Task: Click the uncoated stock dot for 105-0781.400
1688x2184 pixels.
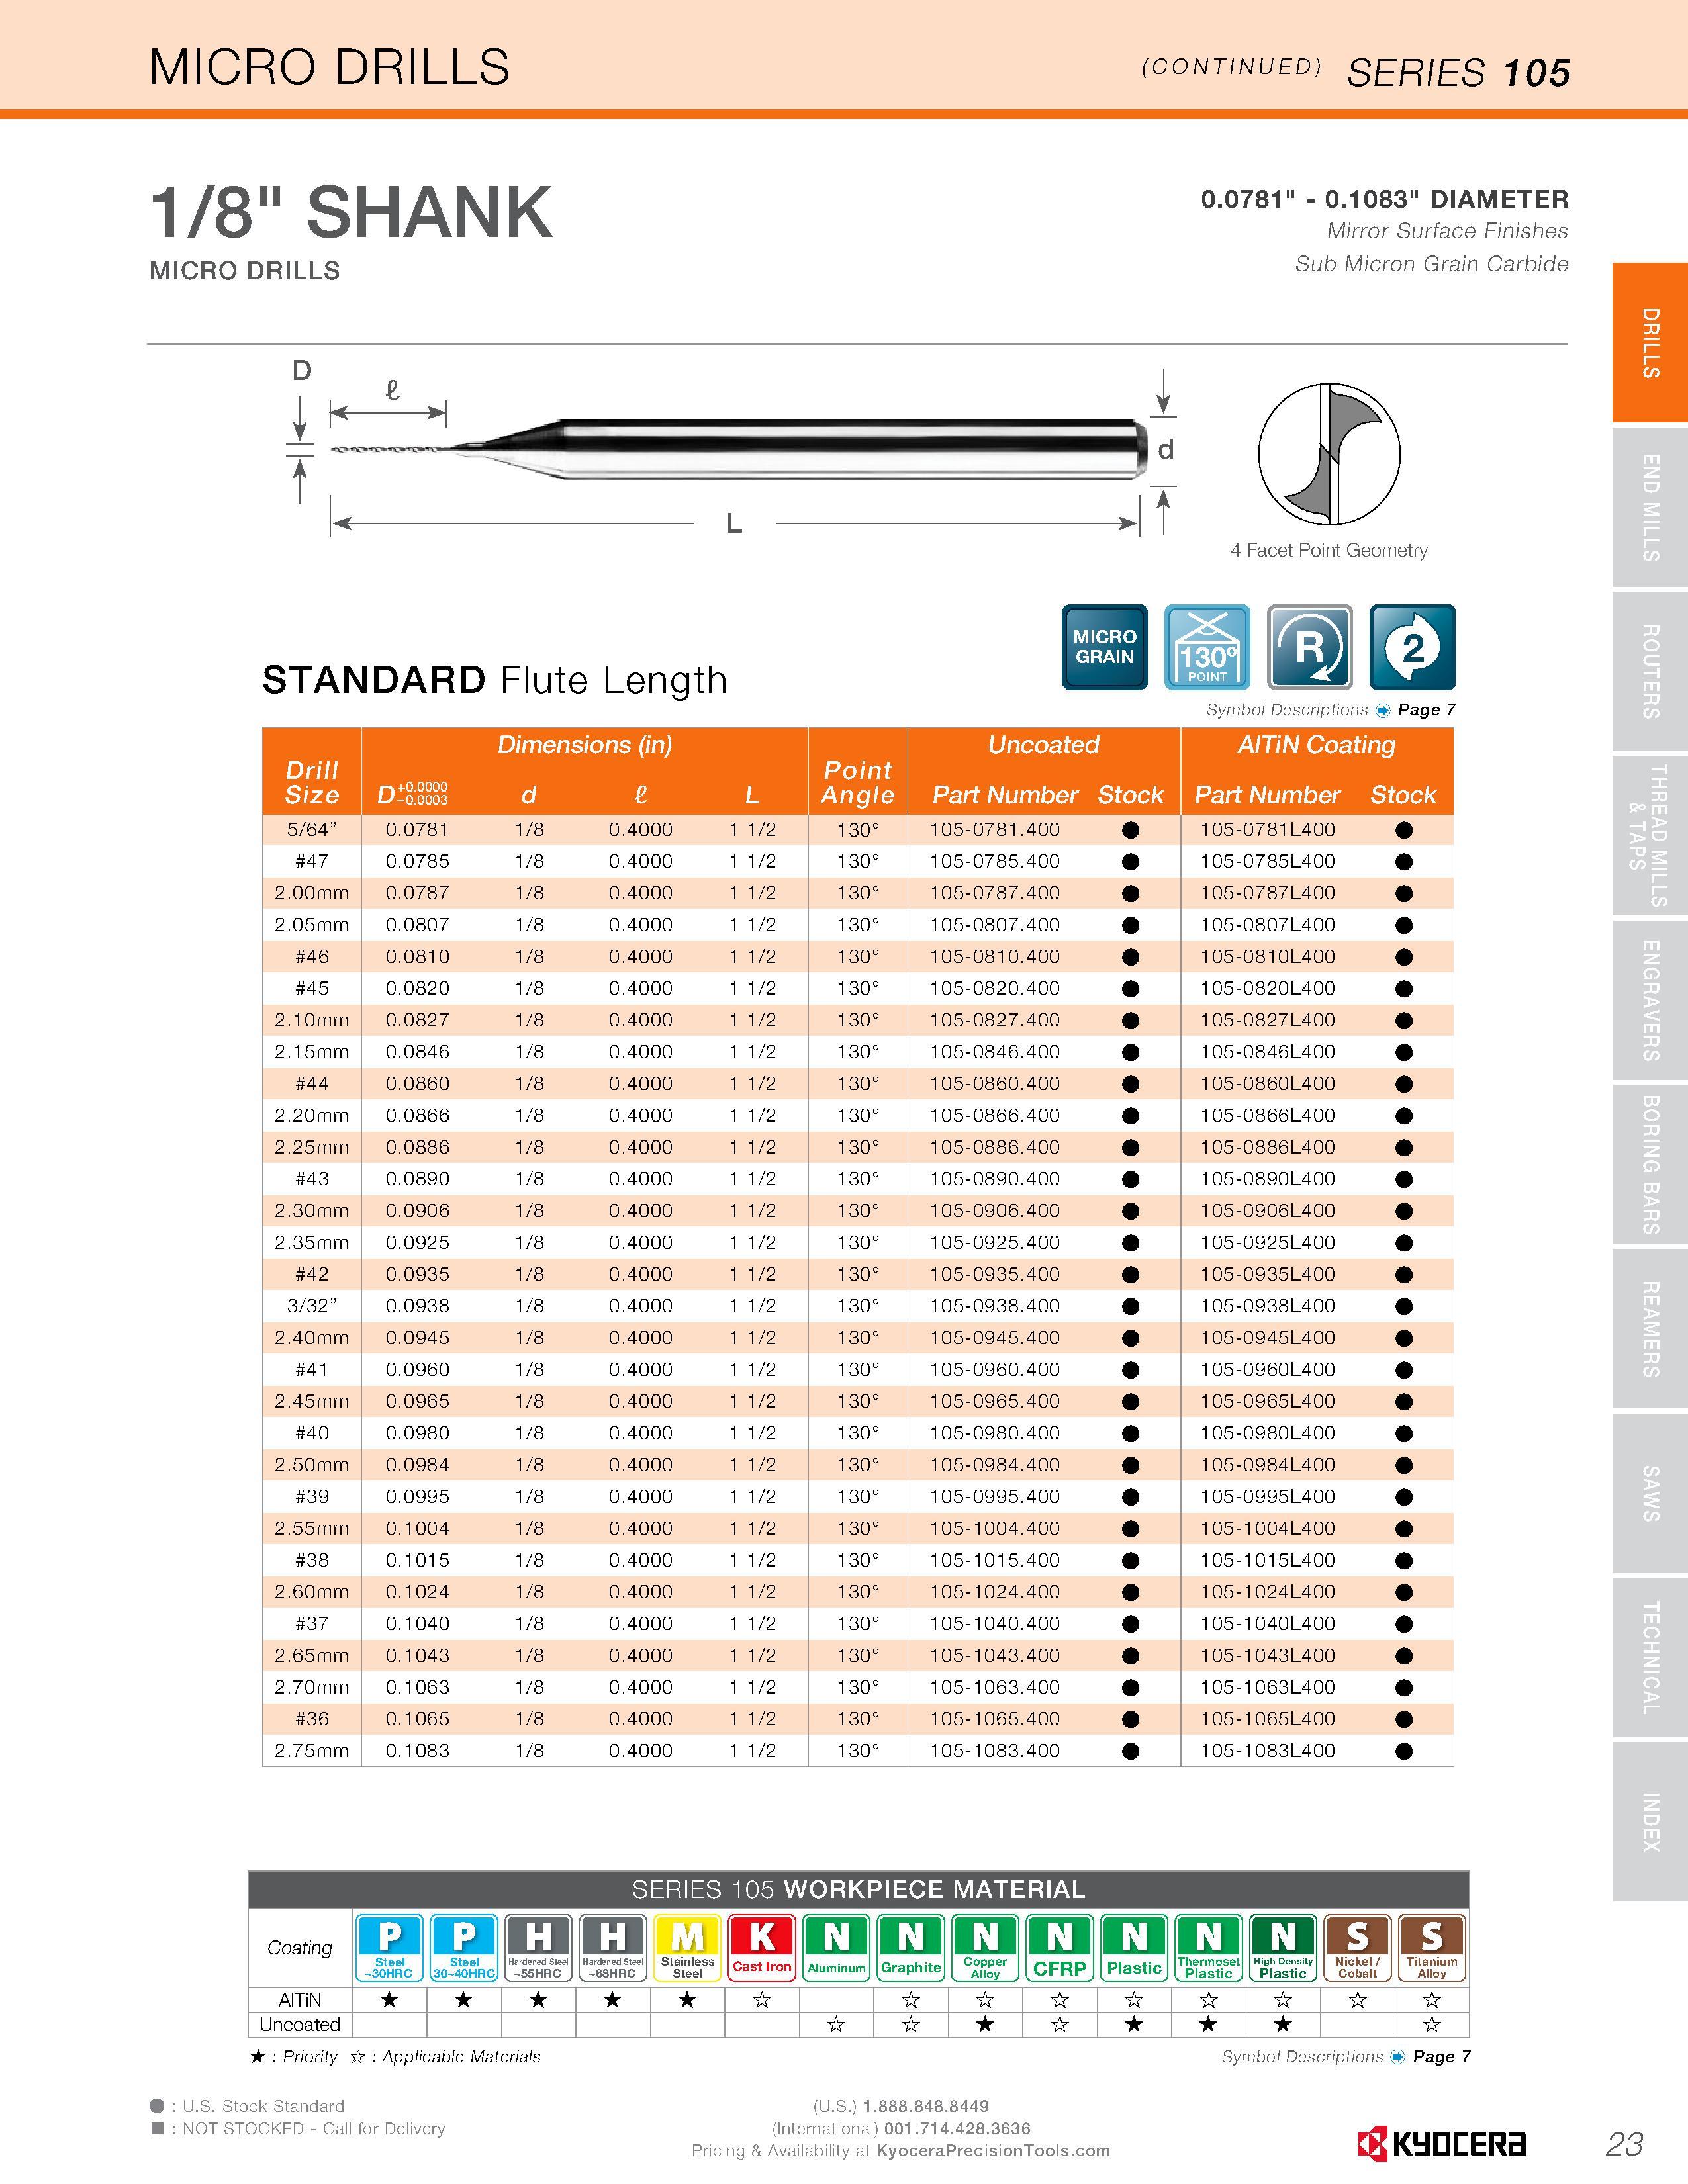Action: [x=1131, y=830]
